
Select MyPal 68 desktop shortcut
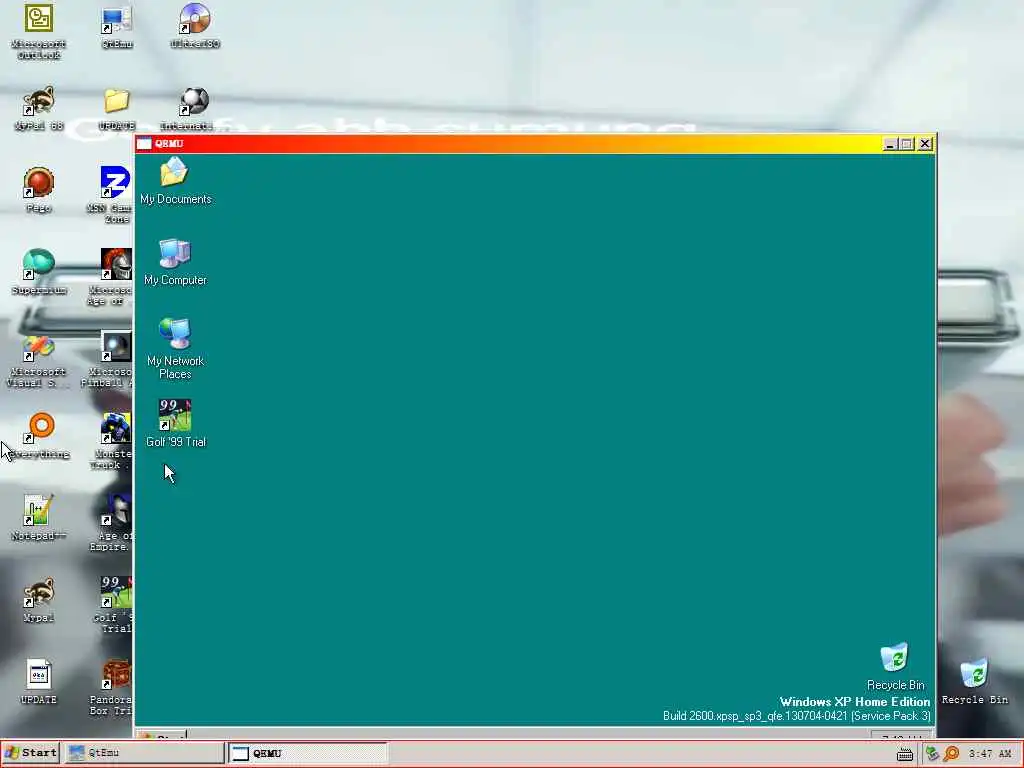[x=39, y=108]
